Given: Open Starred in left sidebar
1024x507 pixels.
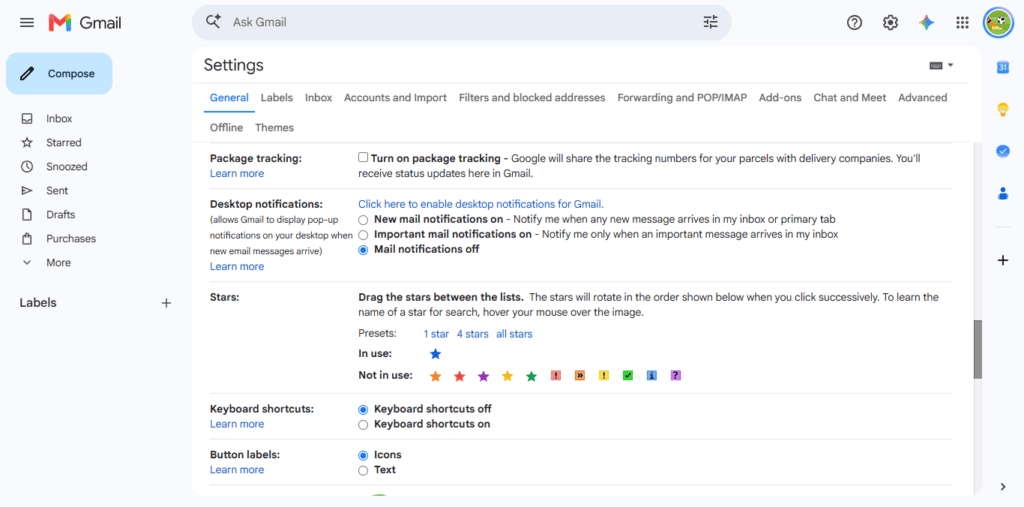Looking at the screenshot, I should click(63, 142).
